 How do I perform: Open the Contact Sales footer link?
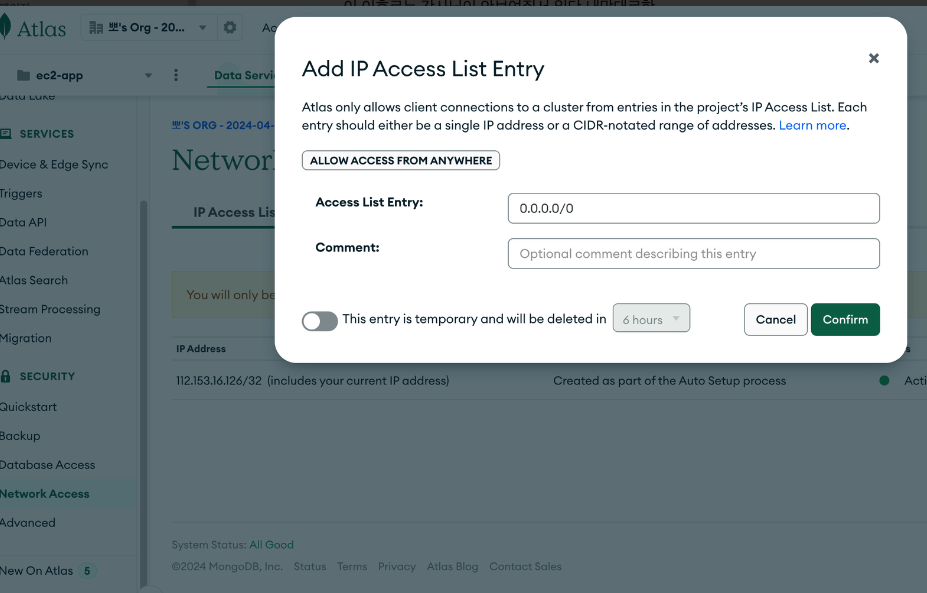click(x=525, y=566)
